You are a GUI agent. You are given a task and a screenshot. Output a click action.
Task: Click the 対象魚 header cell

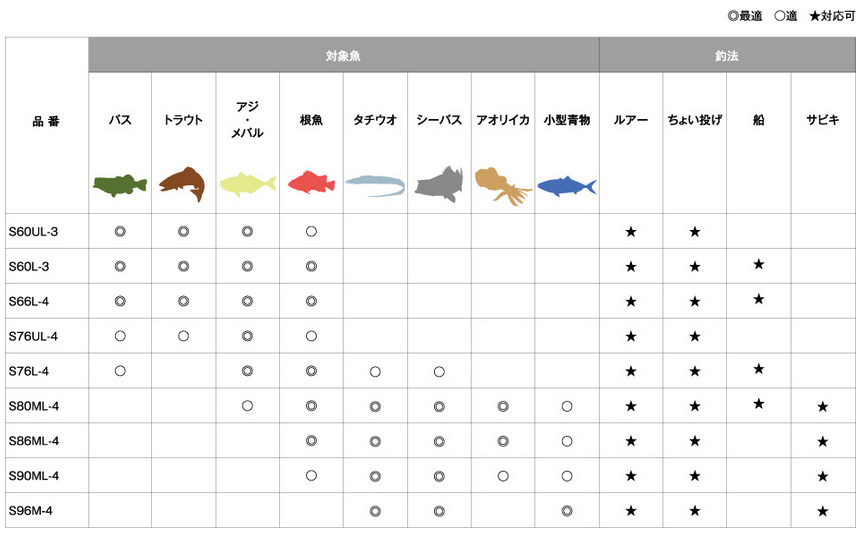344,55
